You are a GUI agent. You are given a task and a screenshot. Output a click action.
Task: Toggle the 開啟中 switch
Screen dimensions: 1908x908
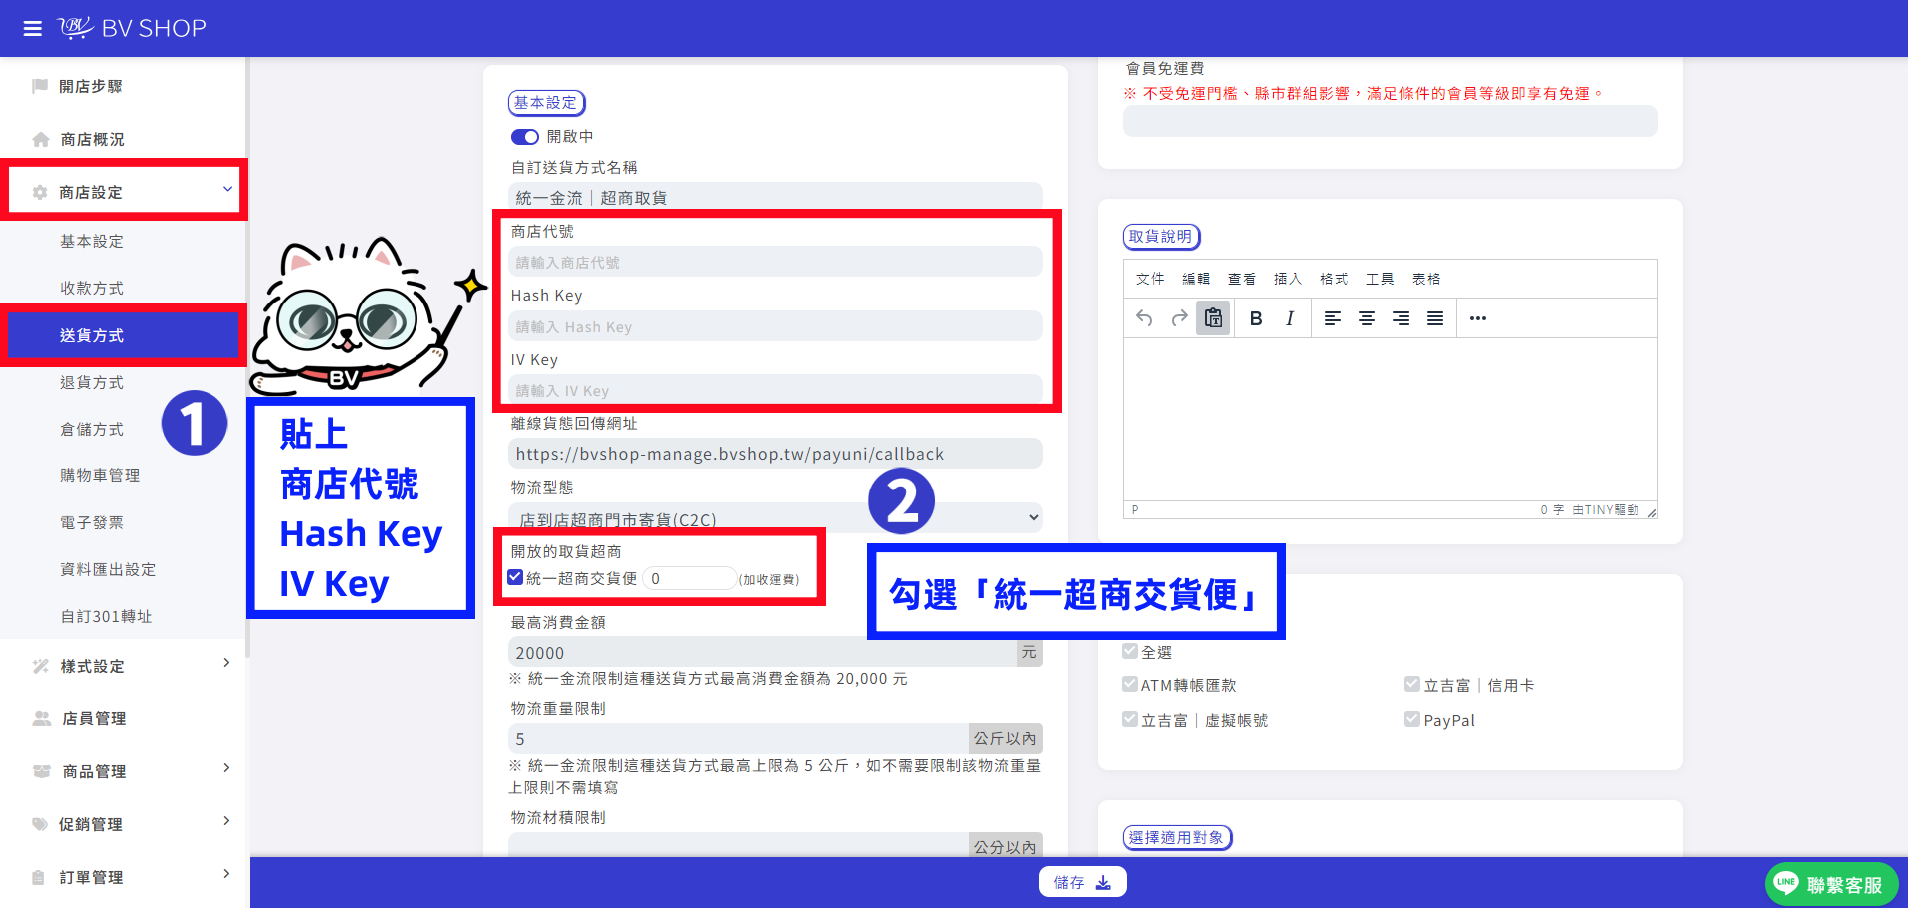click(x=524, y=137)
